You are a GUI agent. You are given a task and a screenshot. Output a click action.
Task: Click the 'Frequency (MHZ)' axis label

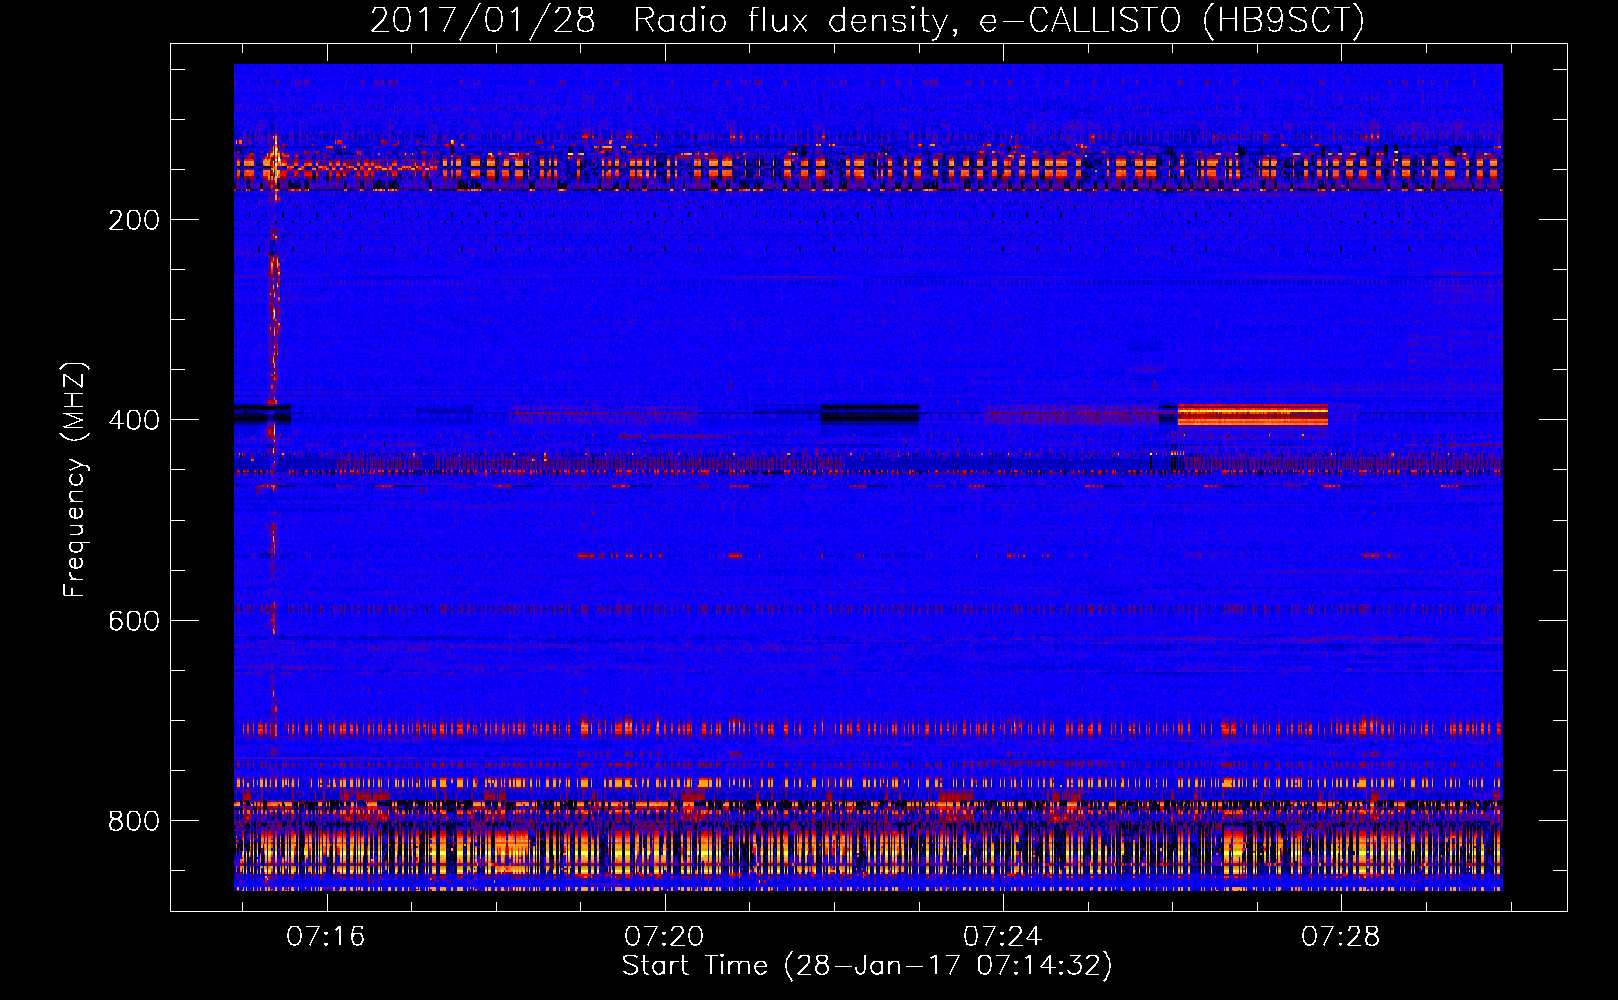(75, 480)
